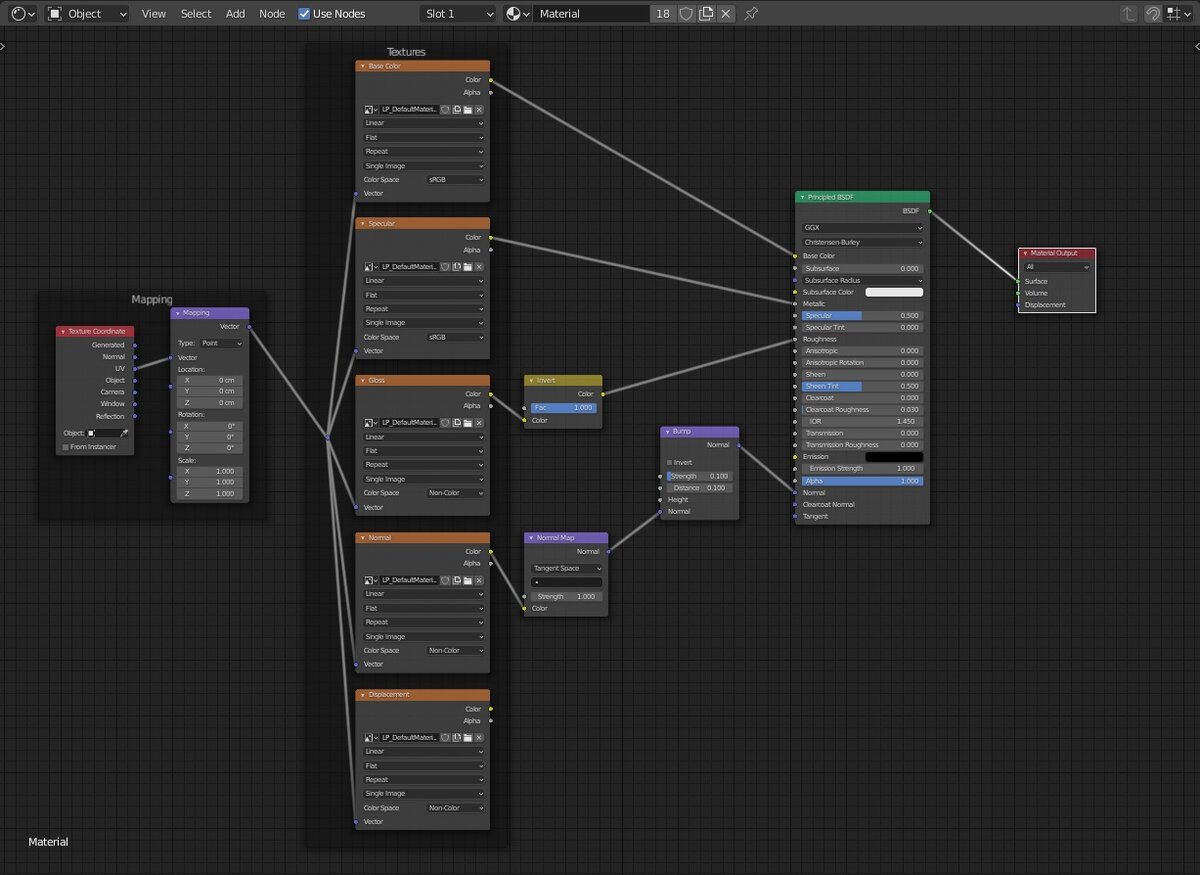Duplicate the material with new-copy icon
Image resolution: width=1200 pixels, height=875 pixels.
[x=706, y=14]
